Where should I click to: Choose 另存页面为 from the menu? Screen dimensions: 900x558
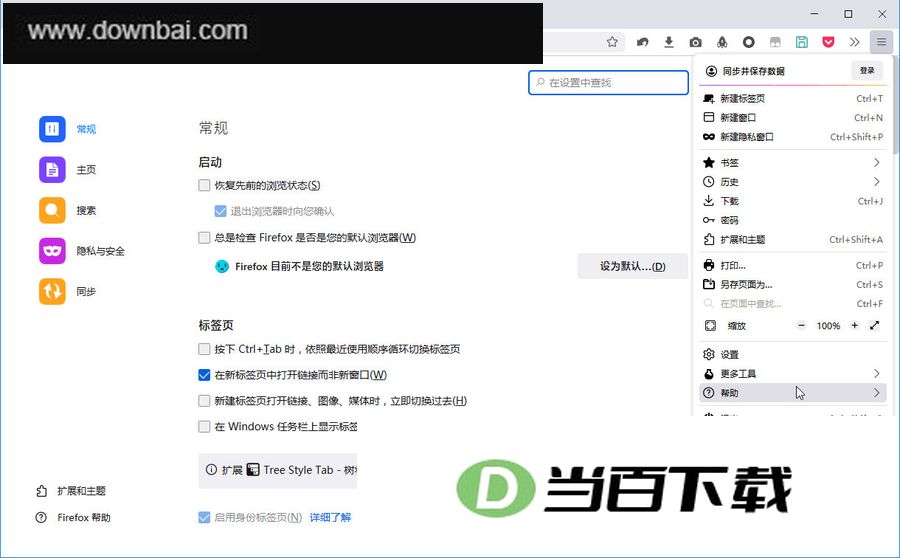[x=793, y=284]
